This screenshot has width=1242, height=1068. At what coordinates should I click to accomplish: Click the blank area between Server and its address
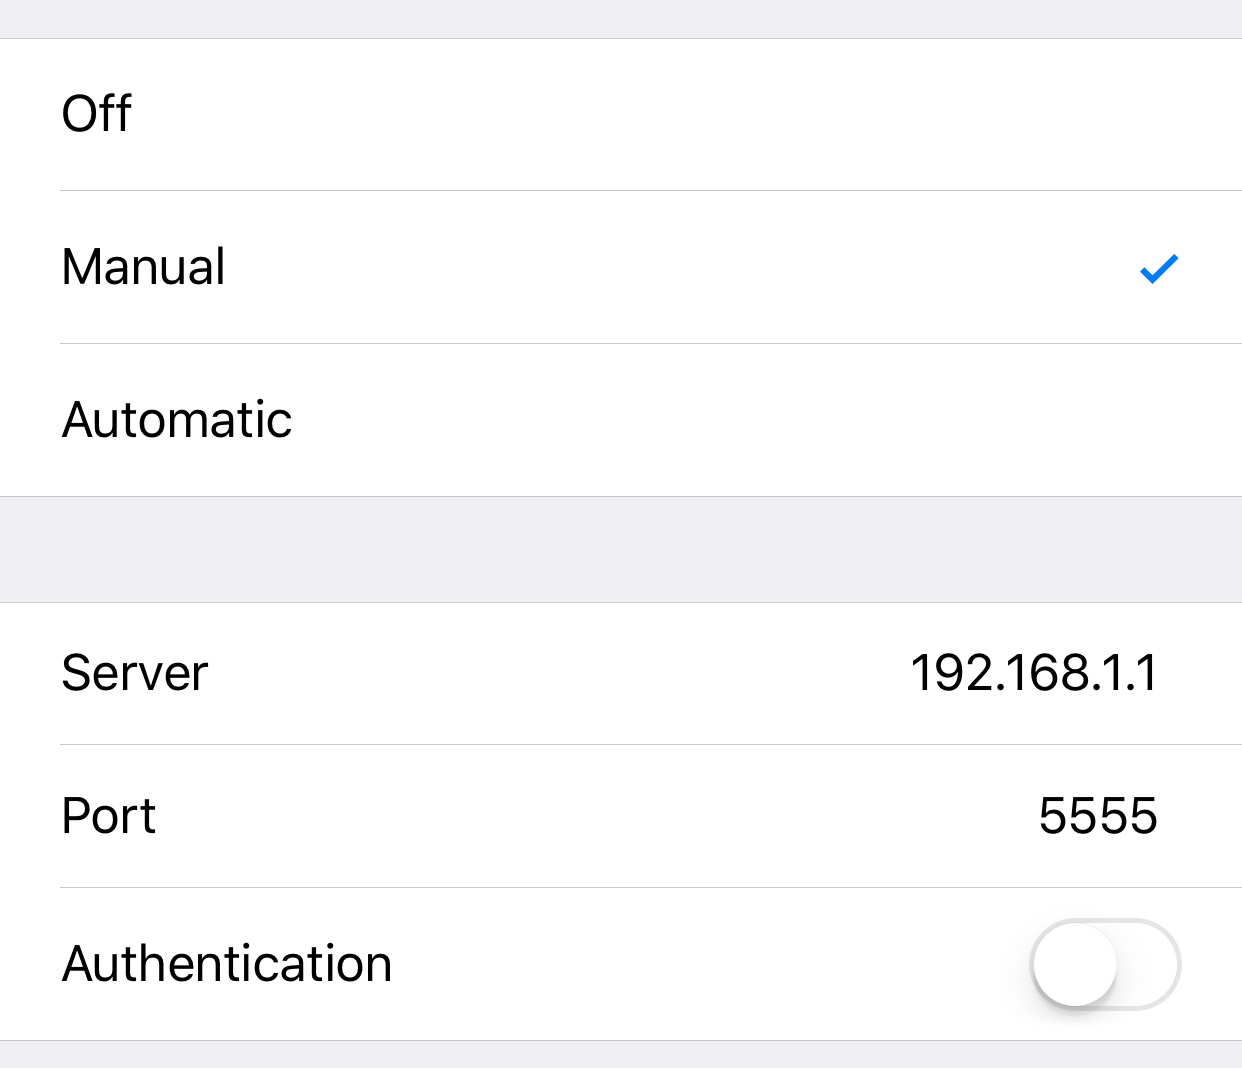point(560,673)
